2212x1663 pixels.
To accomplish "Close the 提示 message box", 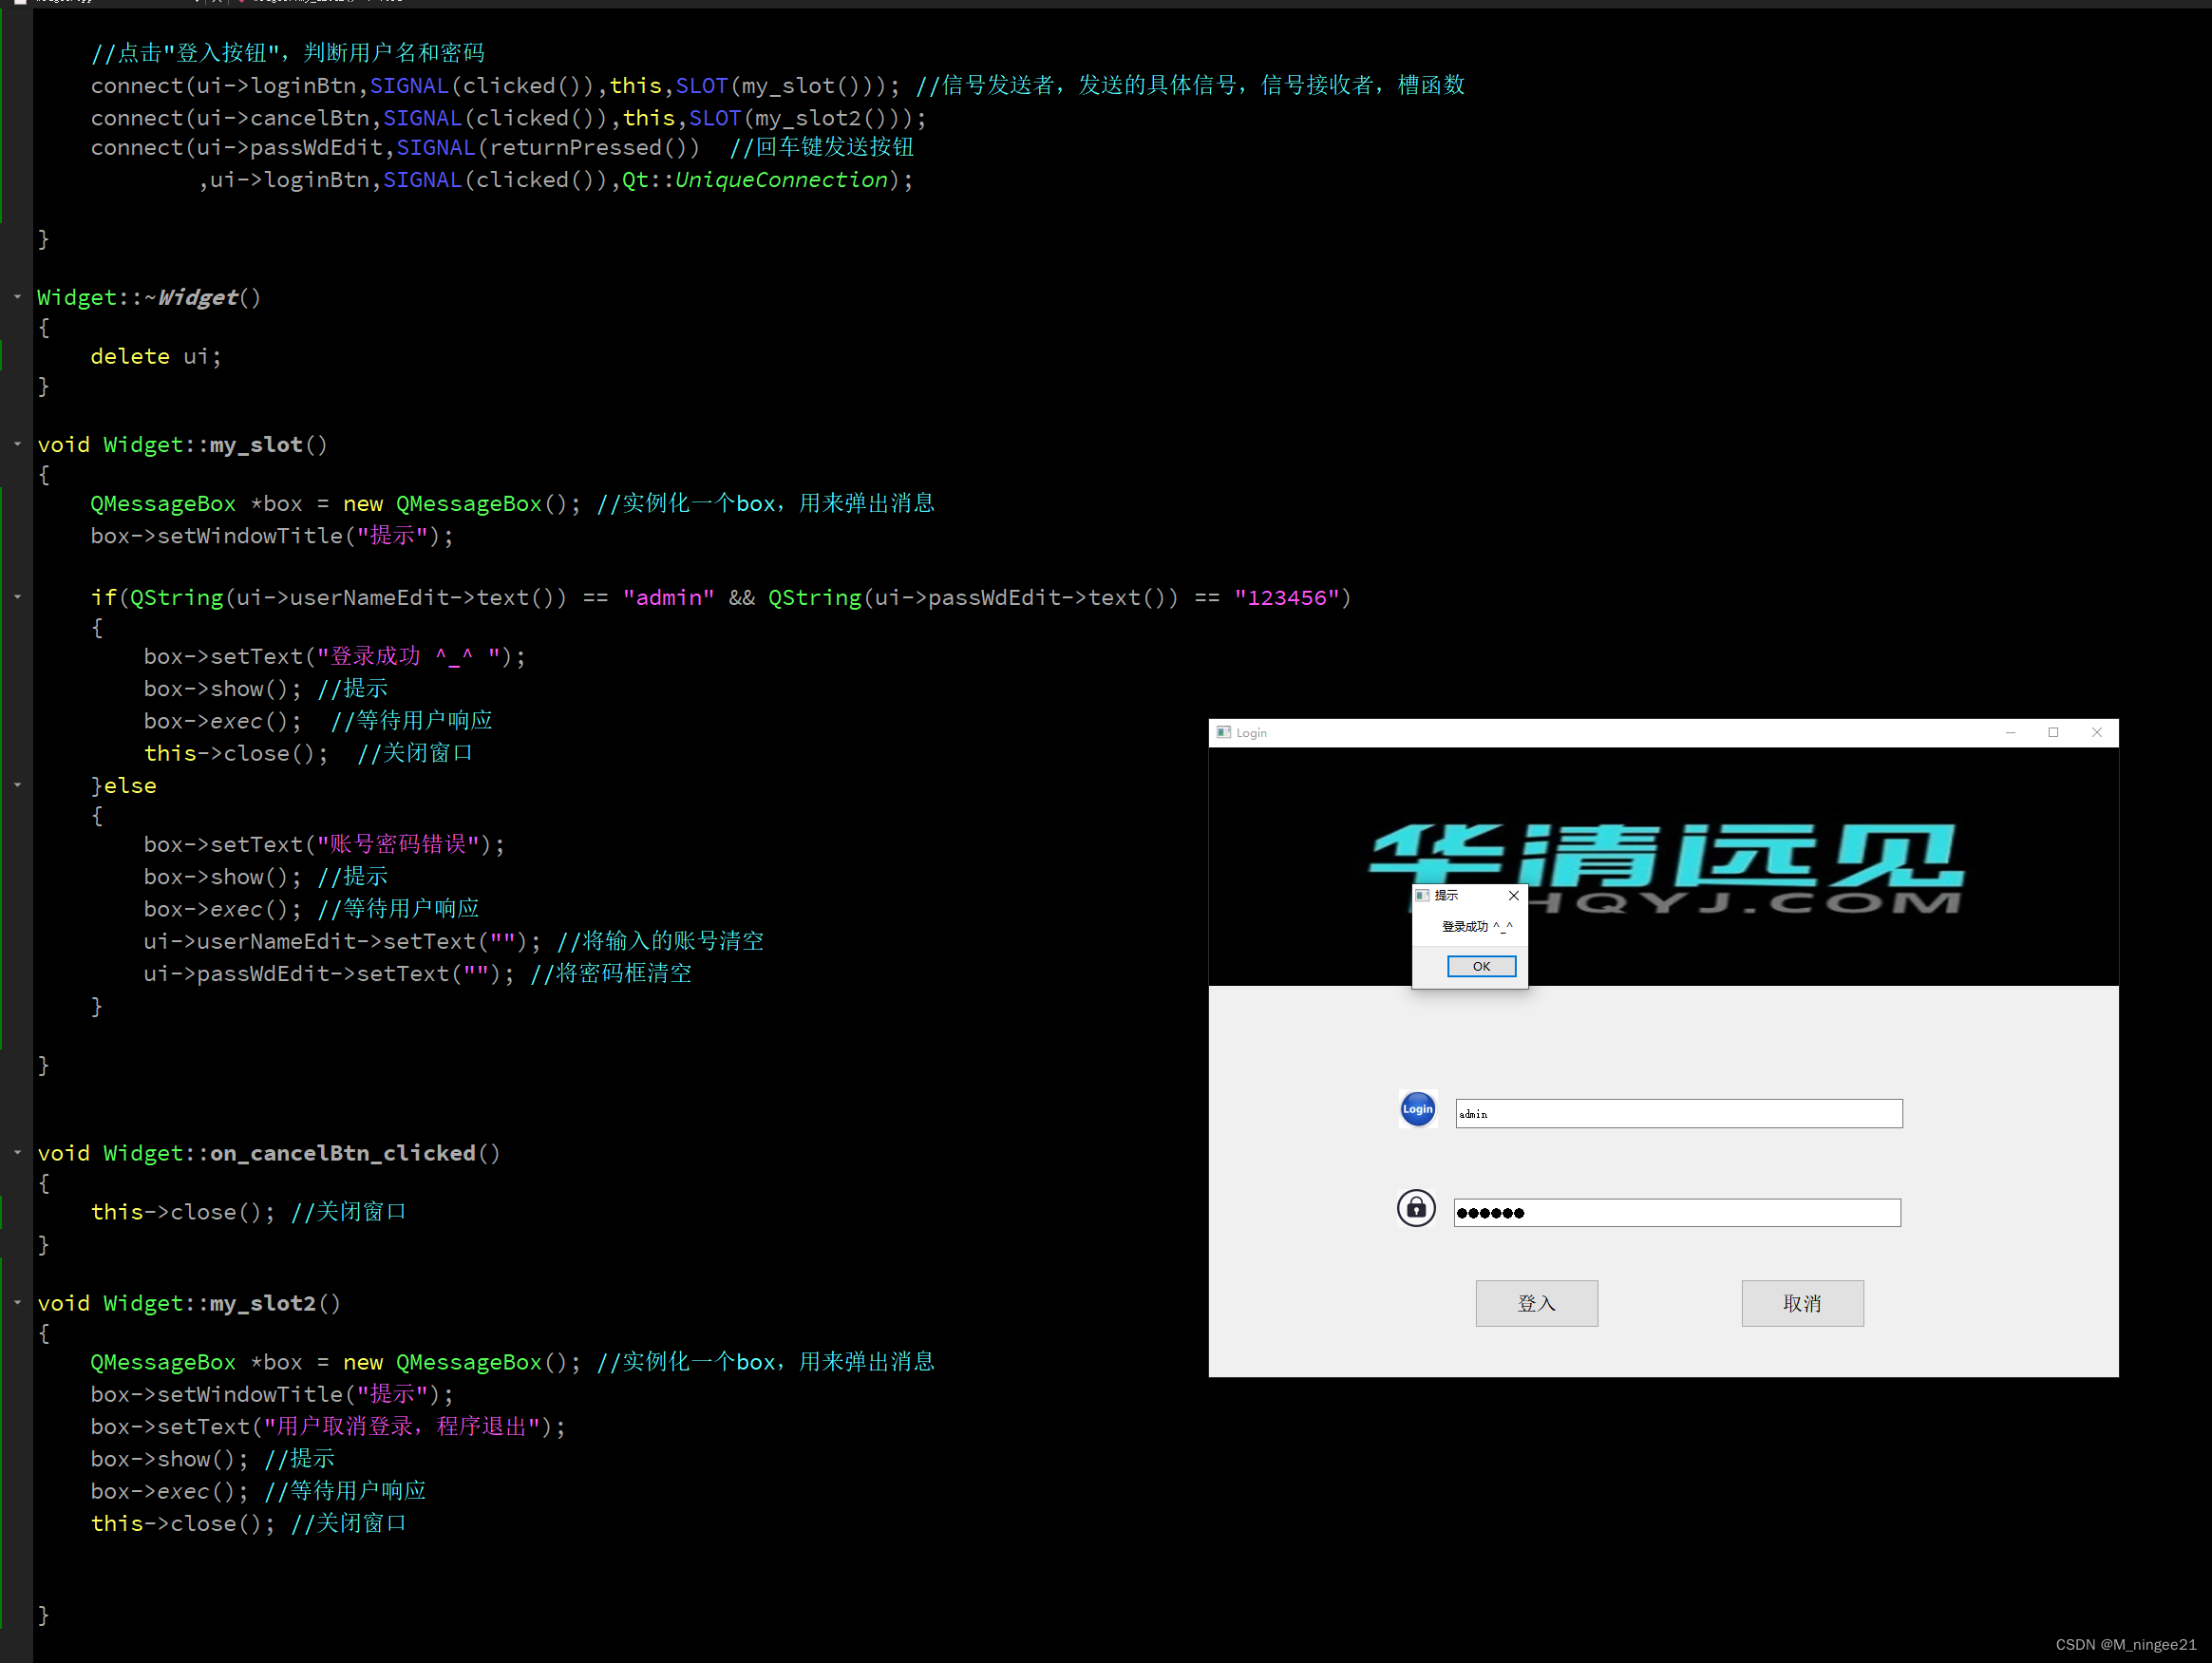I will pos(1513,895).
